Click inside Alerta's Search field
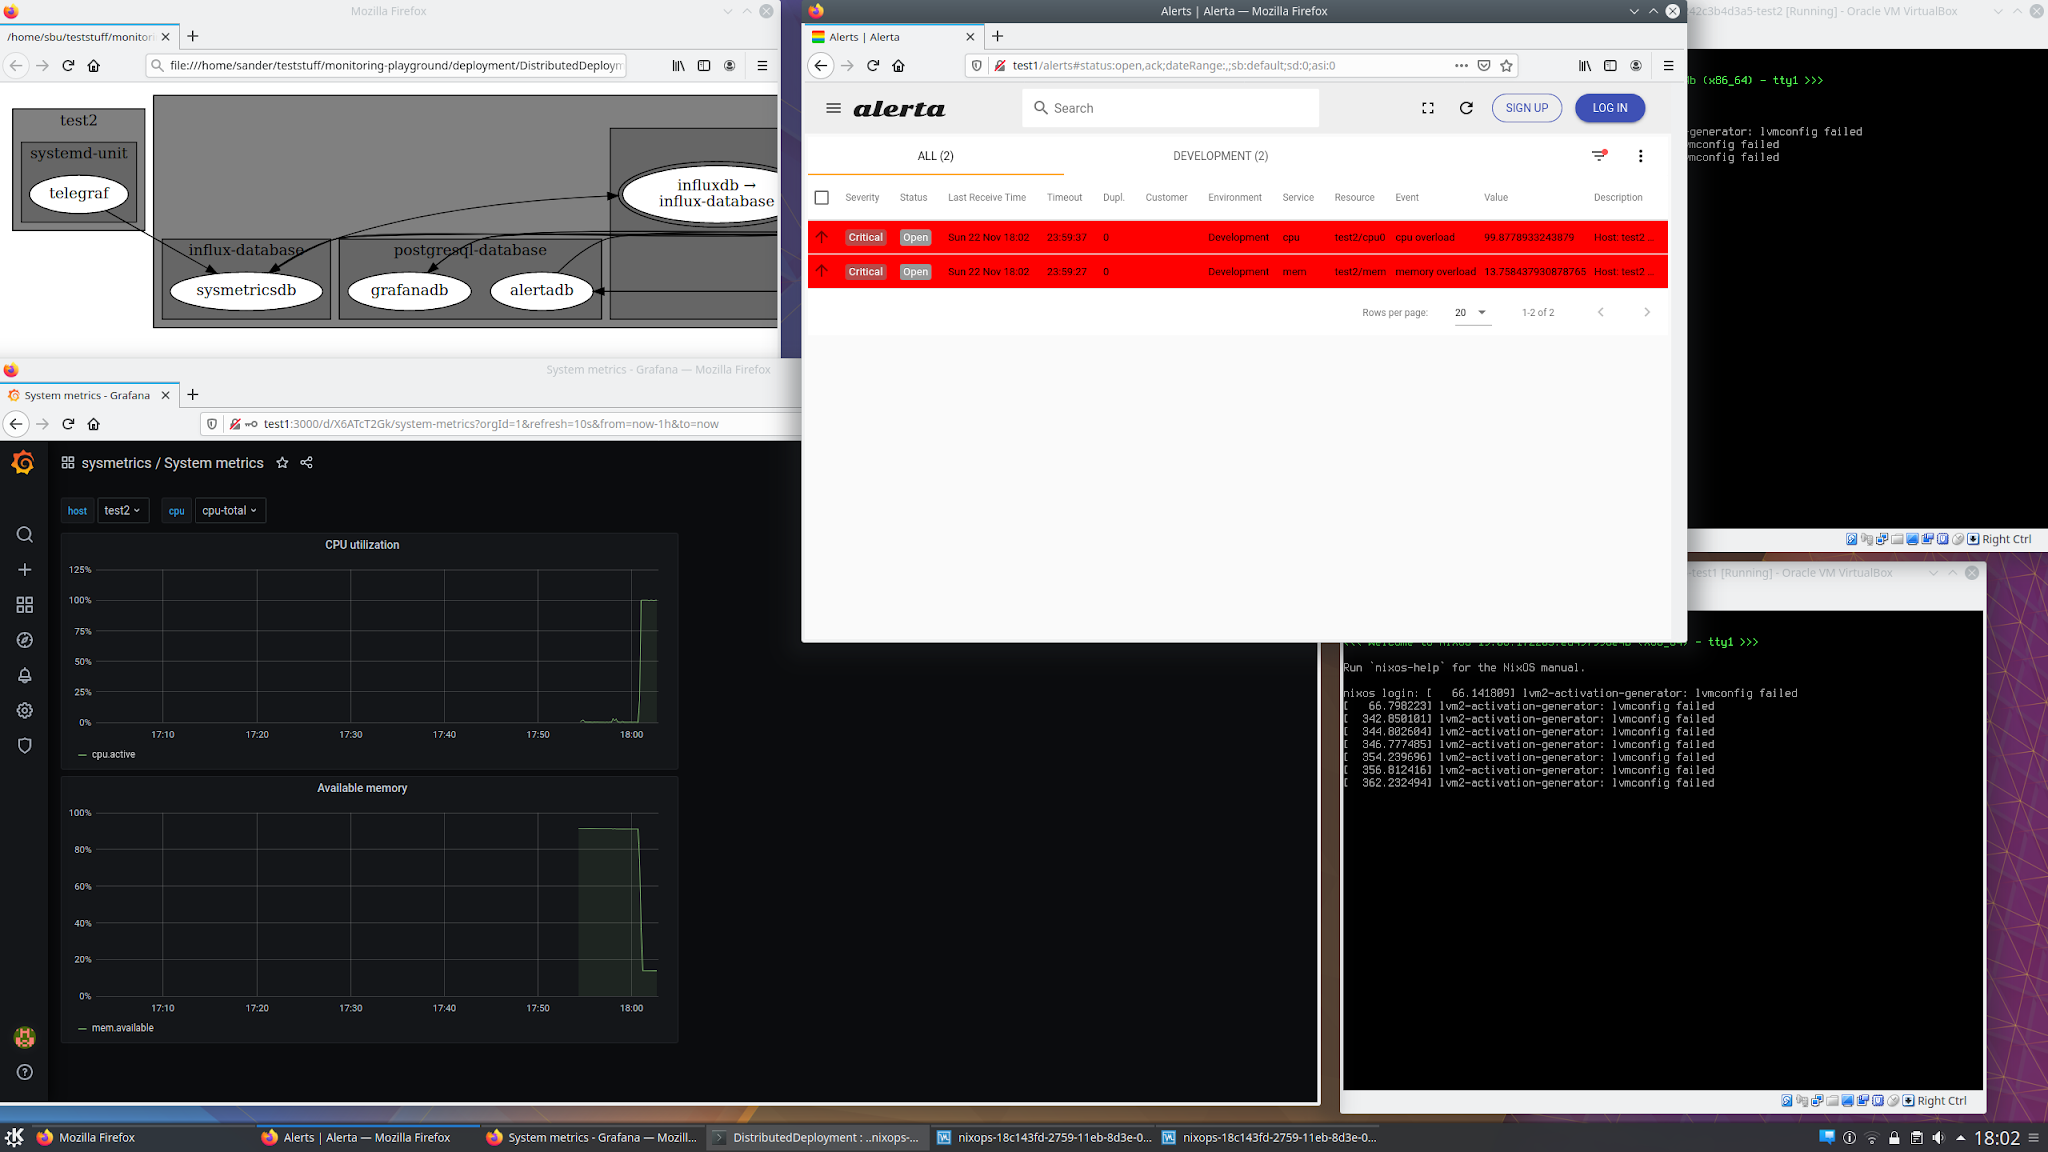 [1150, 107]
